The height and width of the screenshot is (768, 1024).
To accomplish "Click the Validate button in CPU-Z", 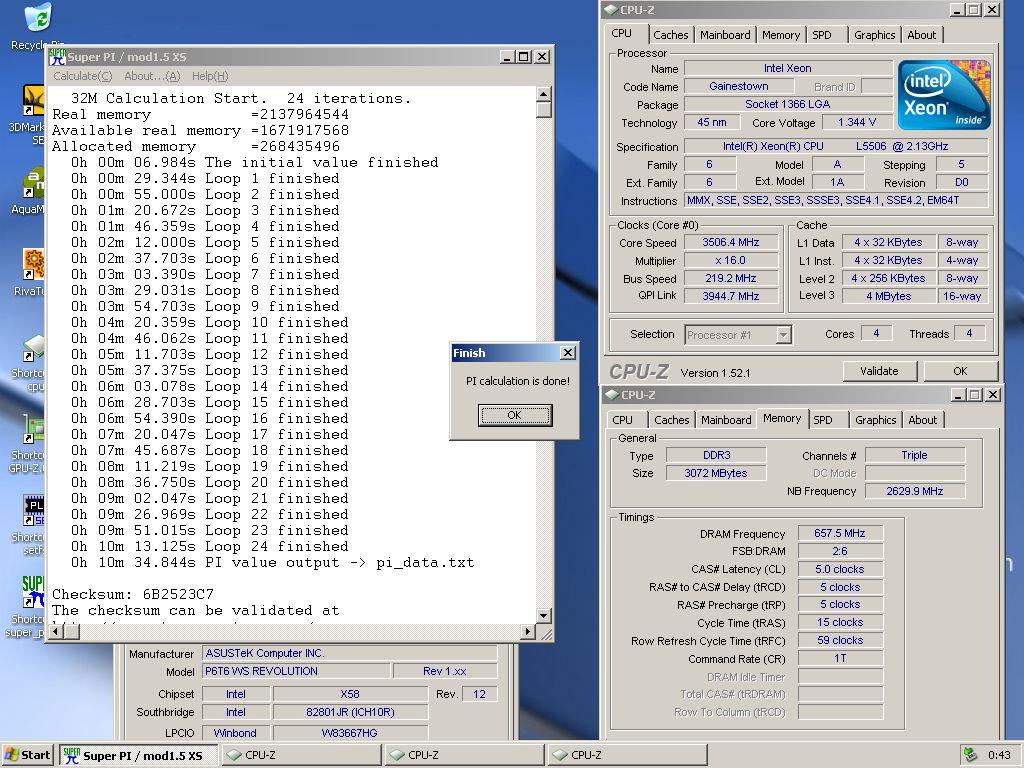I will (x=879, y=371).
